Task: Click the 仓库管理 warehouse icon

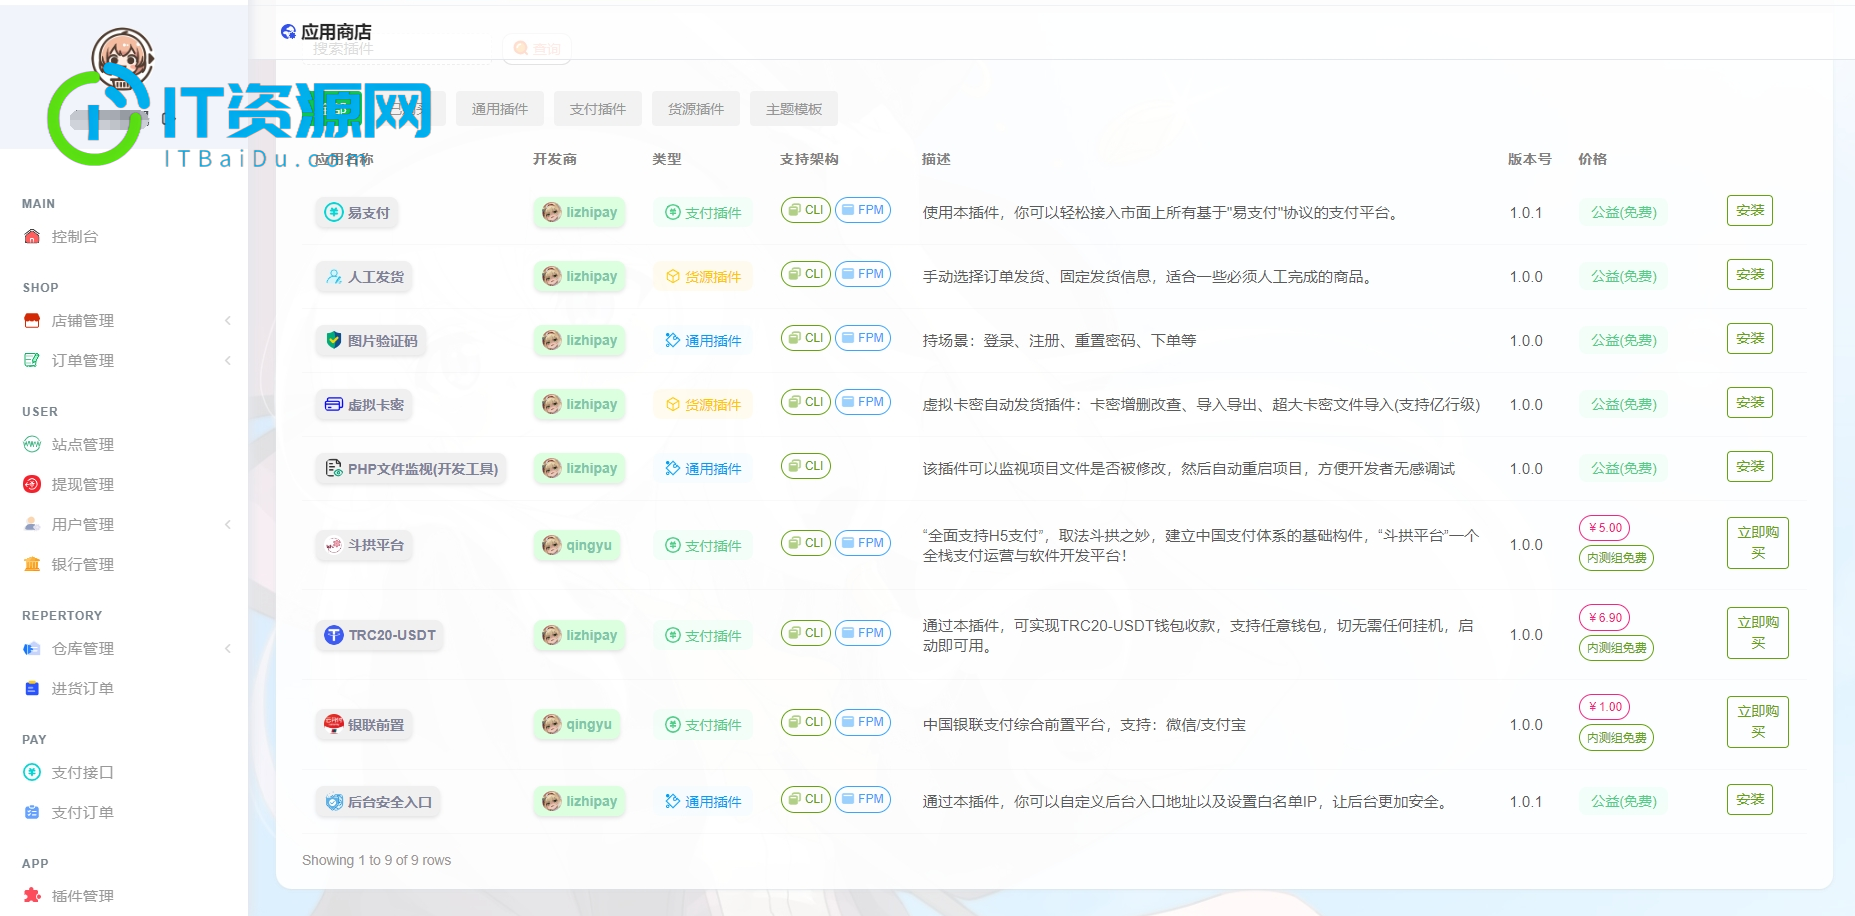Action: 32,649
